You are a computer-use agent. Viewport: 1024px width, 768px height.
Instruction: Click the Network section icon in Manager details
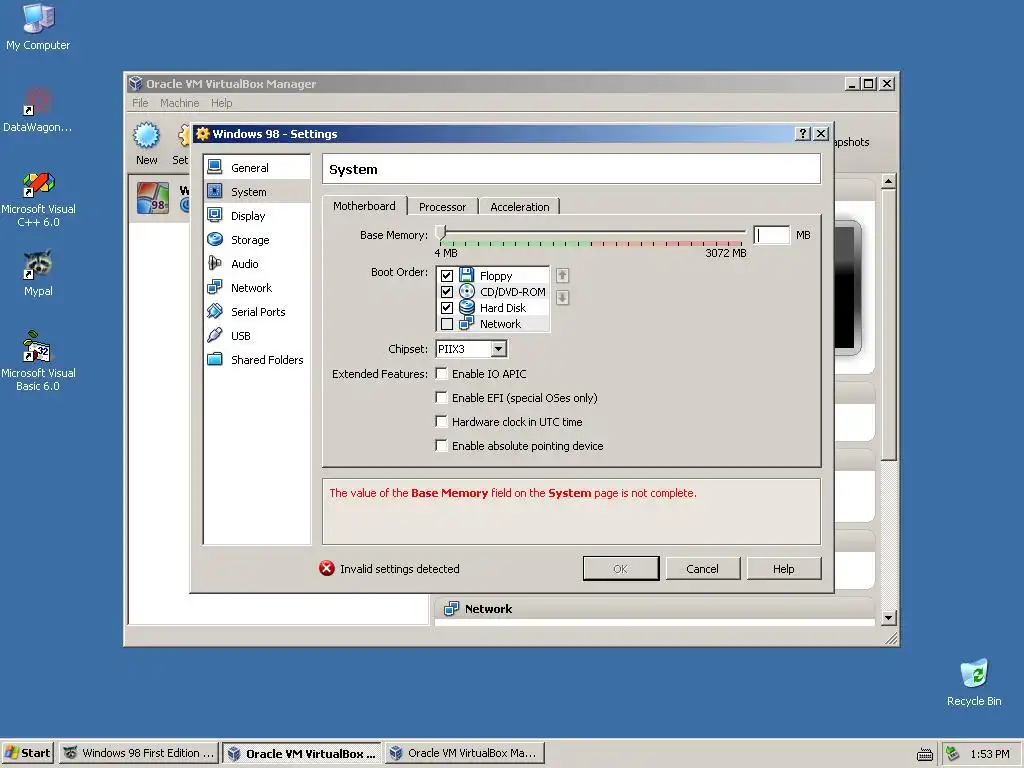click(x=451, y=609)
